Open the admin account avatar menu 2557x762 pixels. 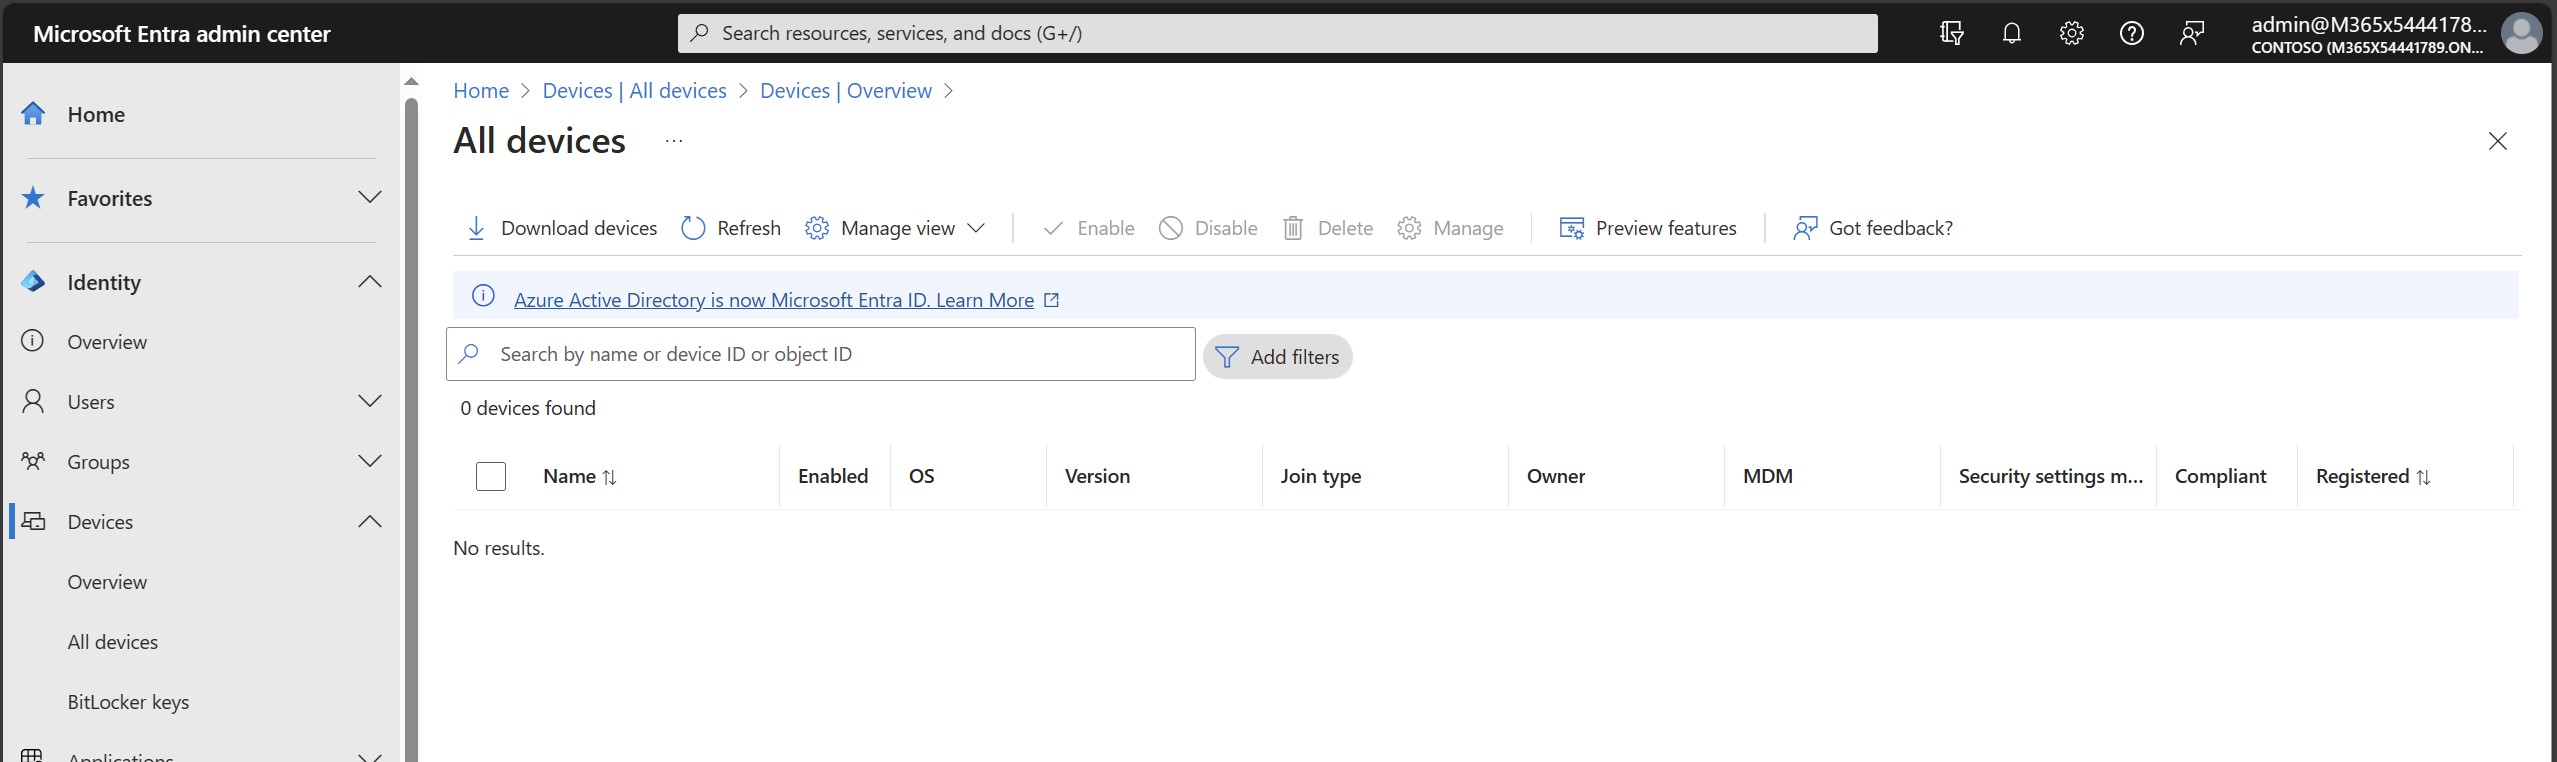coord(2520,33)
